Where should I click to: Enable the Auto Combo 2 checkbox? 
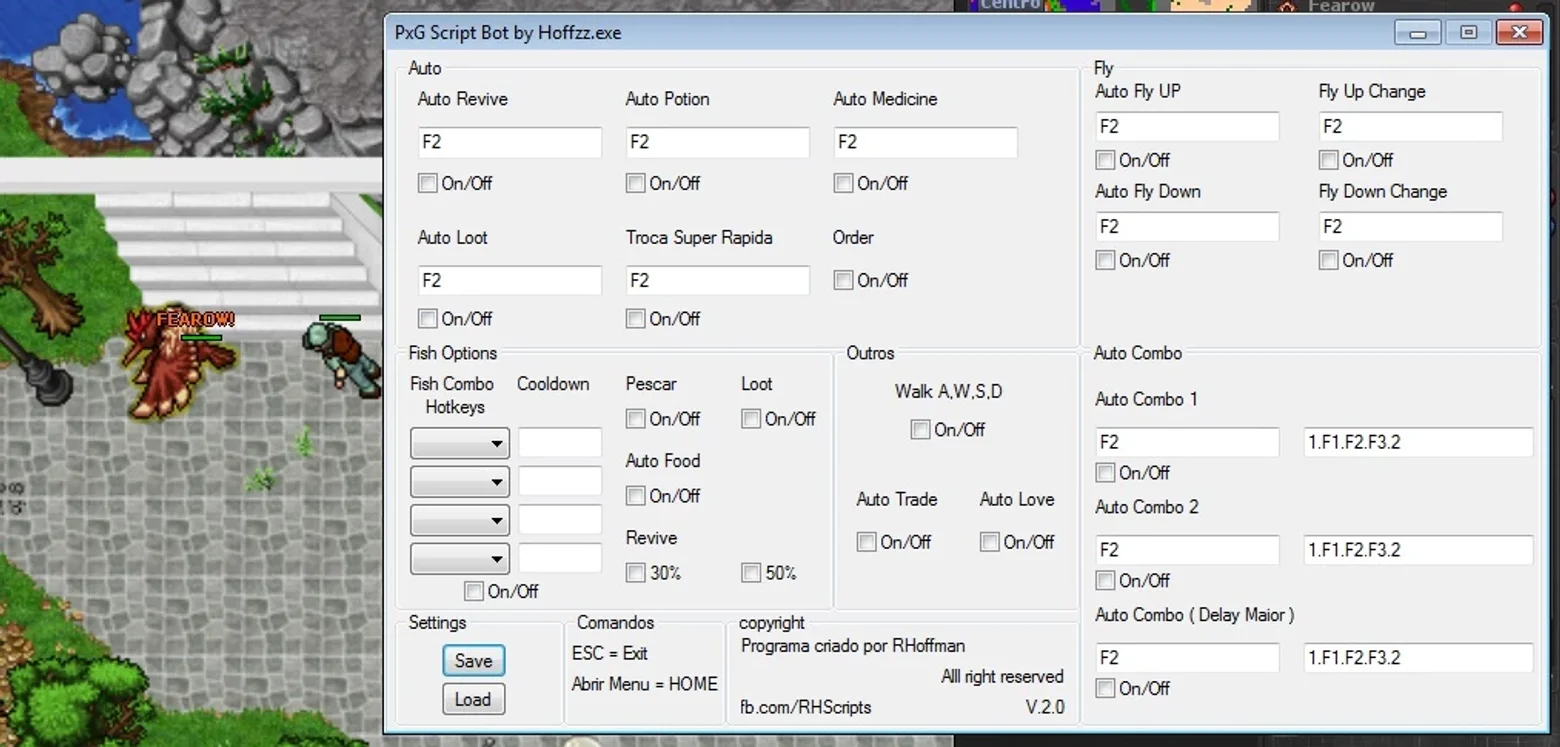(x=1105, y=580)
